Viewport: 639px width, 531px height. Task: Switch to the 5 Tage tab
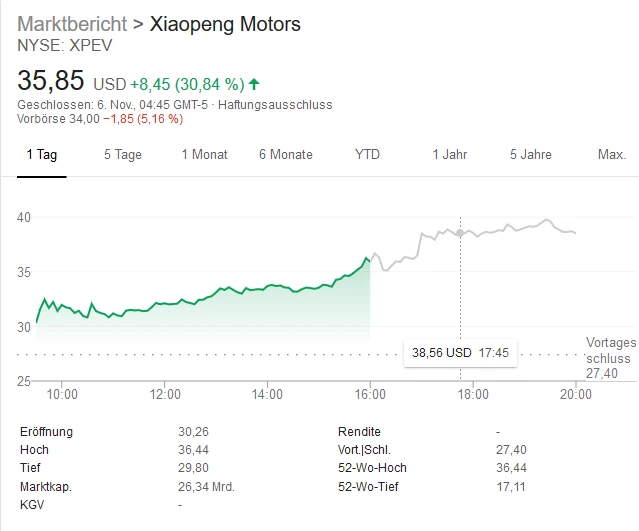[122, 155]
